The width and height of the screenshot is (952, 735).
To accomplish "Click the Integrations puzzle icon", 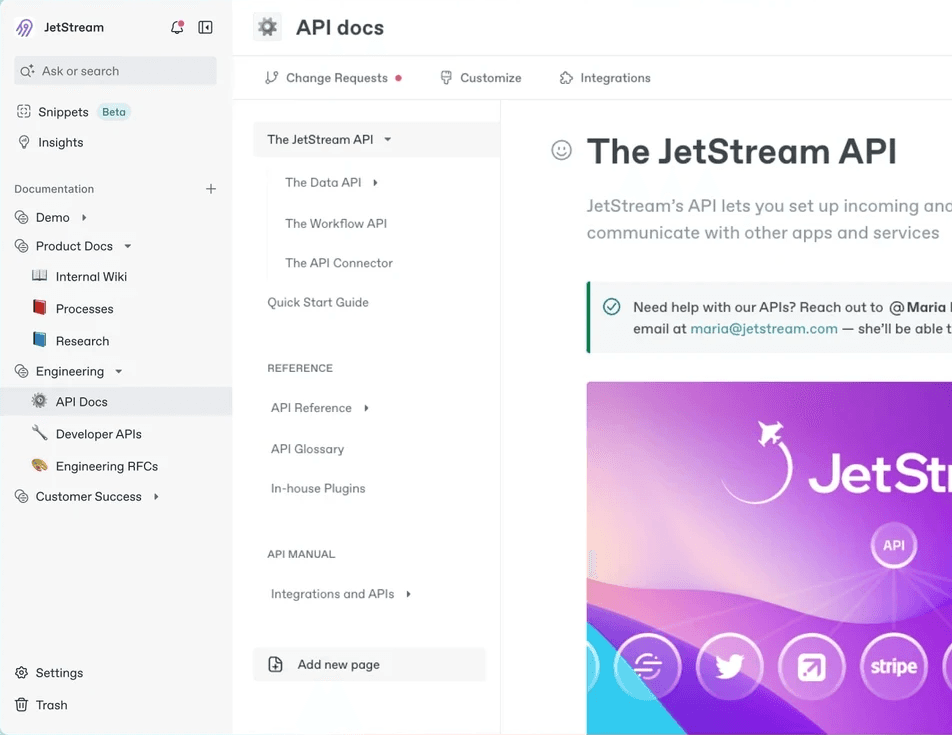I will pos(566,78).
